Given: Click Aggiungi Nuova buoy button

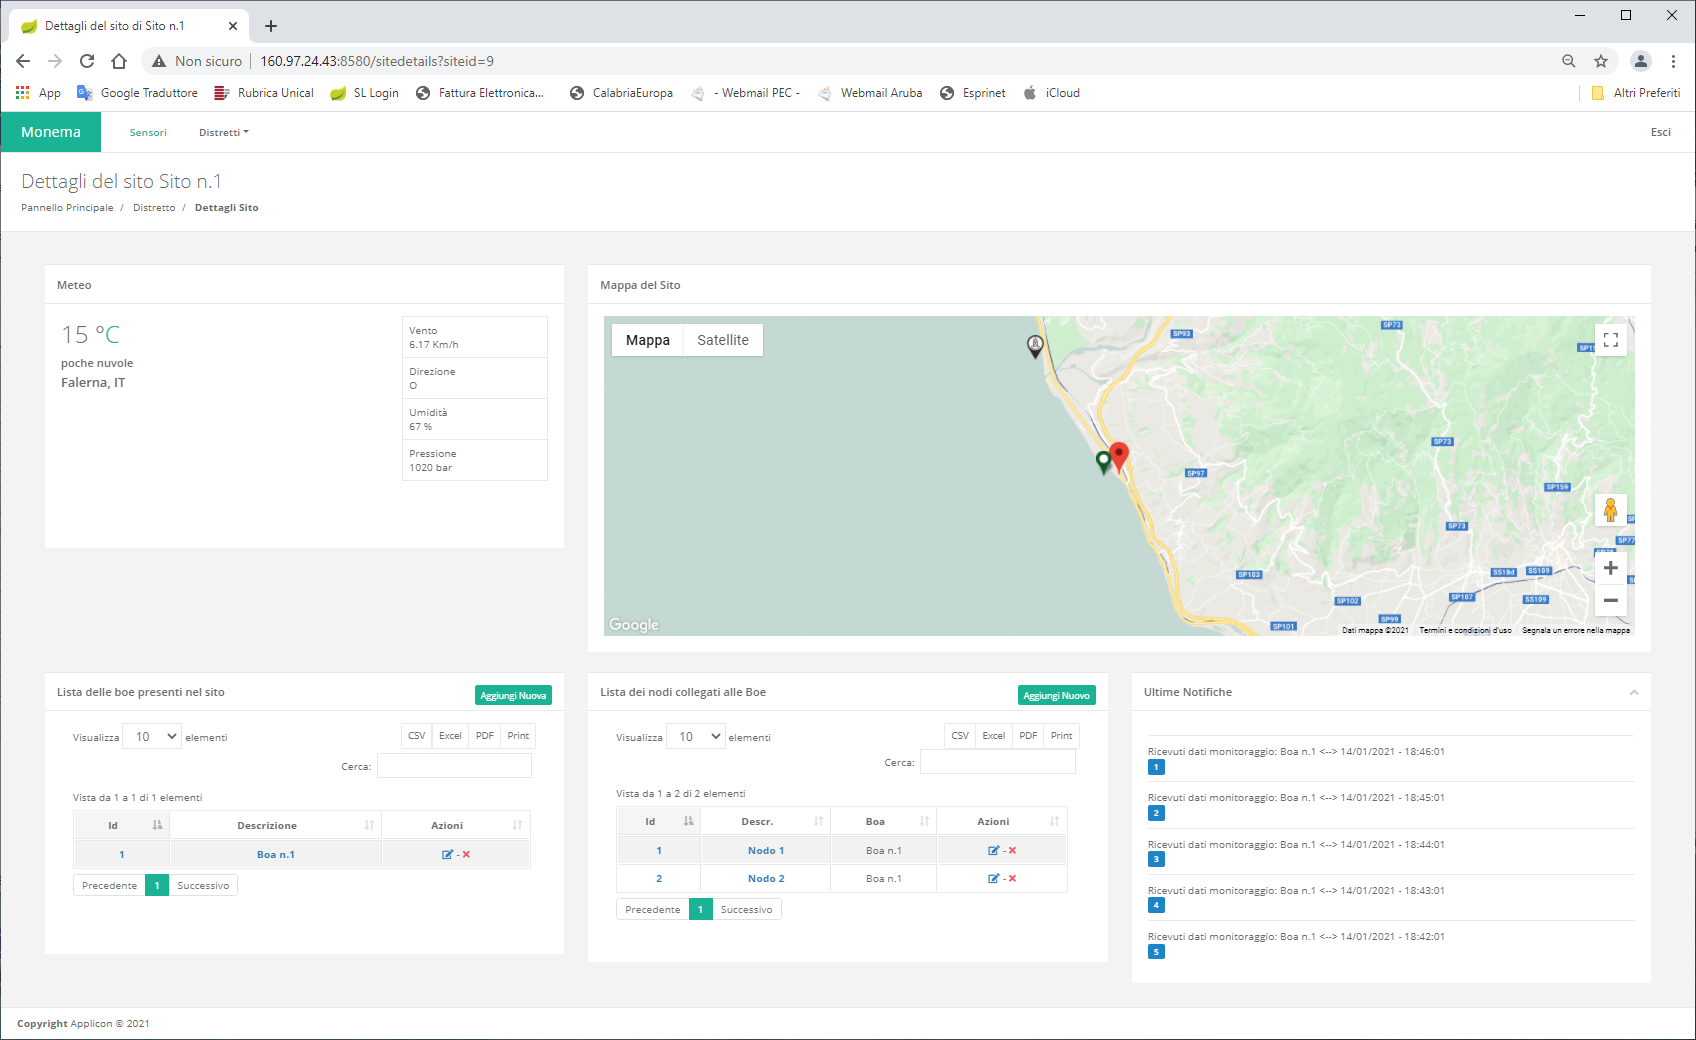Looking at the screenshot, I should 513,695.
